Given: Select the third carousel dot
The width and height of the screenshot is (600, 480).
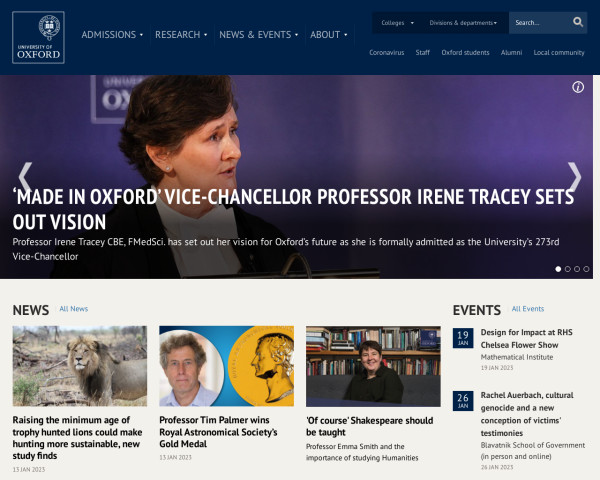Looking at the screenshot, I should coord(577,269).
